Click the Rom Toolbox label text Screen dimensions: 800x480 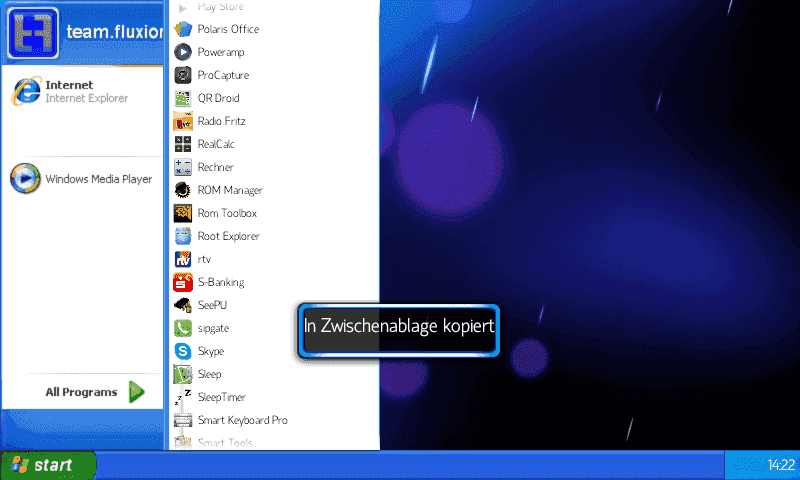click(227, 213)
